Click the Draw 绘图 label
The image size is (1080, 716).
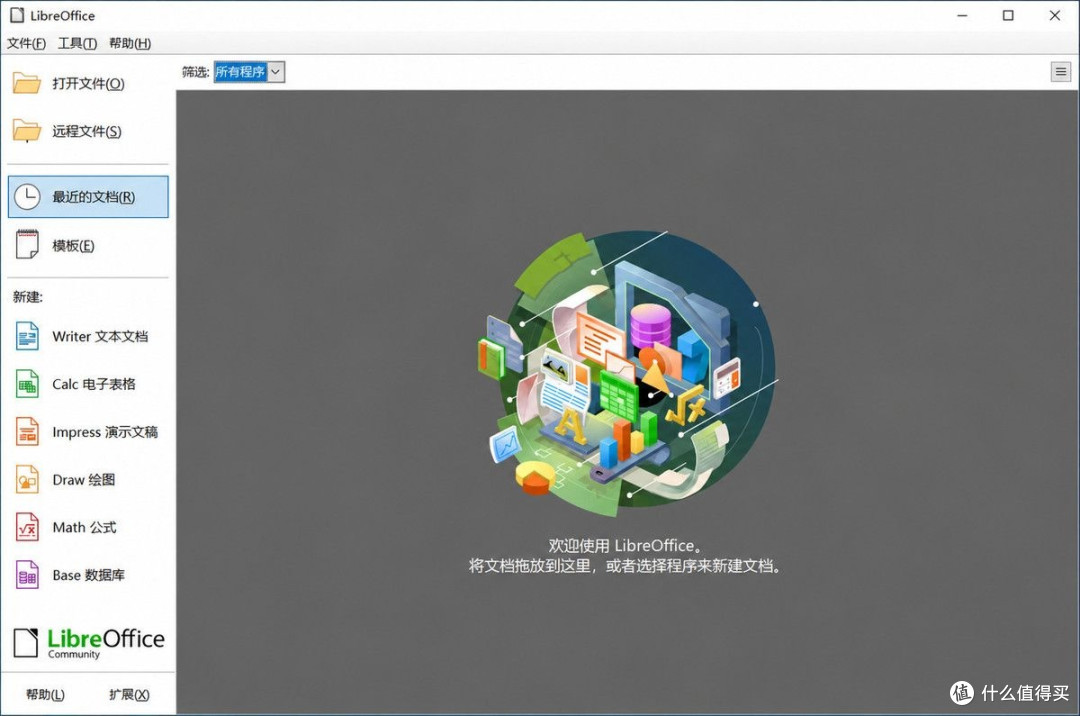click(x=83, y=480)
